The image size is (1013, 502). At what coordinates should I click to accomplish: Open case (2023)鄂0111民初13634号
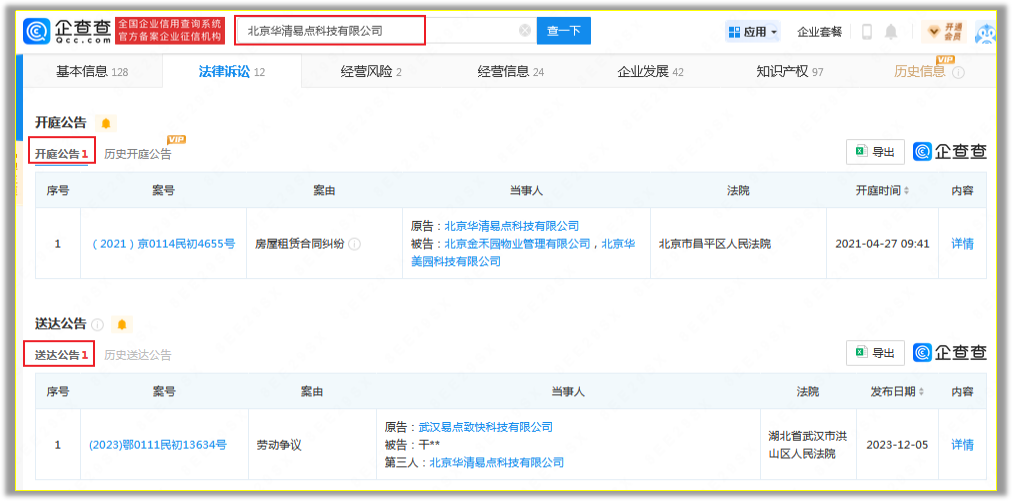pyautogui.click(x=158, y=444)
